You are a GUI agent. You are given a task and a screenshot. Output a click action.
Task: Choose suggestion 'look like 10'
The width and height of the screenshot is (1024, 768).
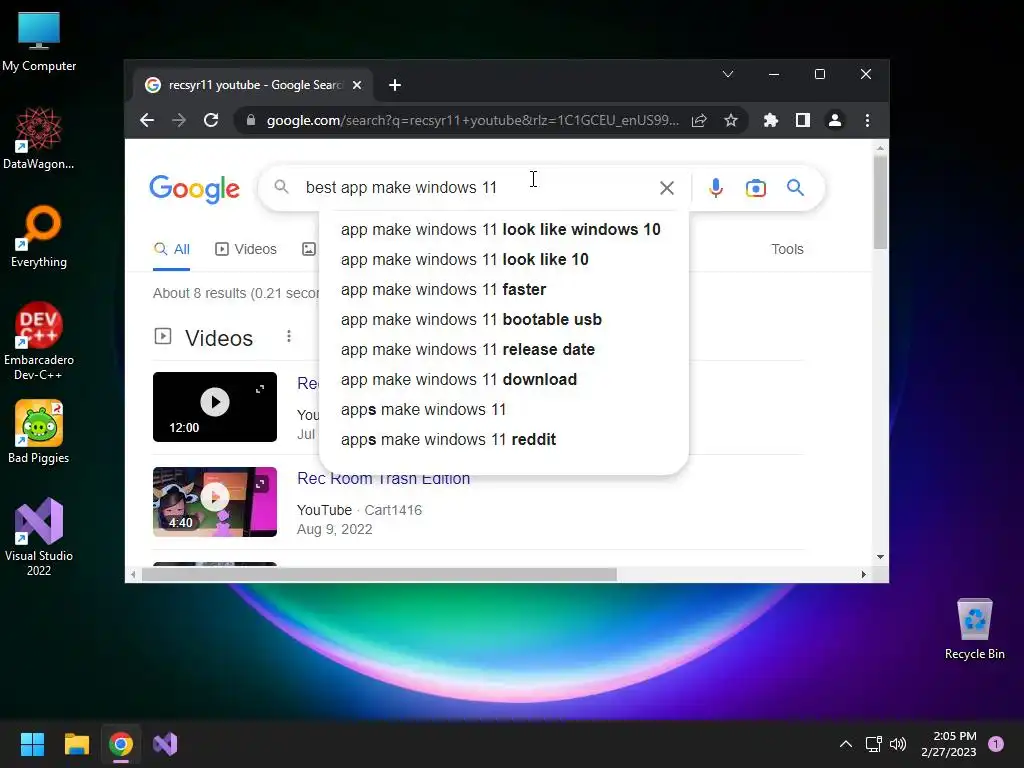tap(464, 259)
